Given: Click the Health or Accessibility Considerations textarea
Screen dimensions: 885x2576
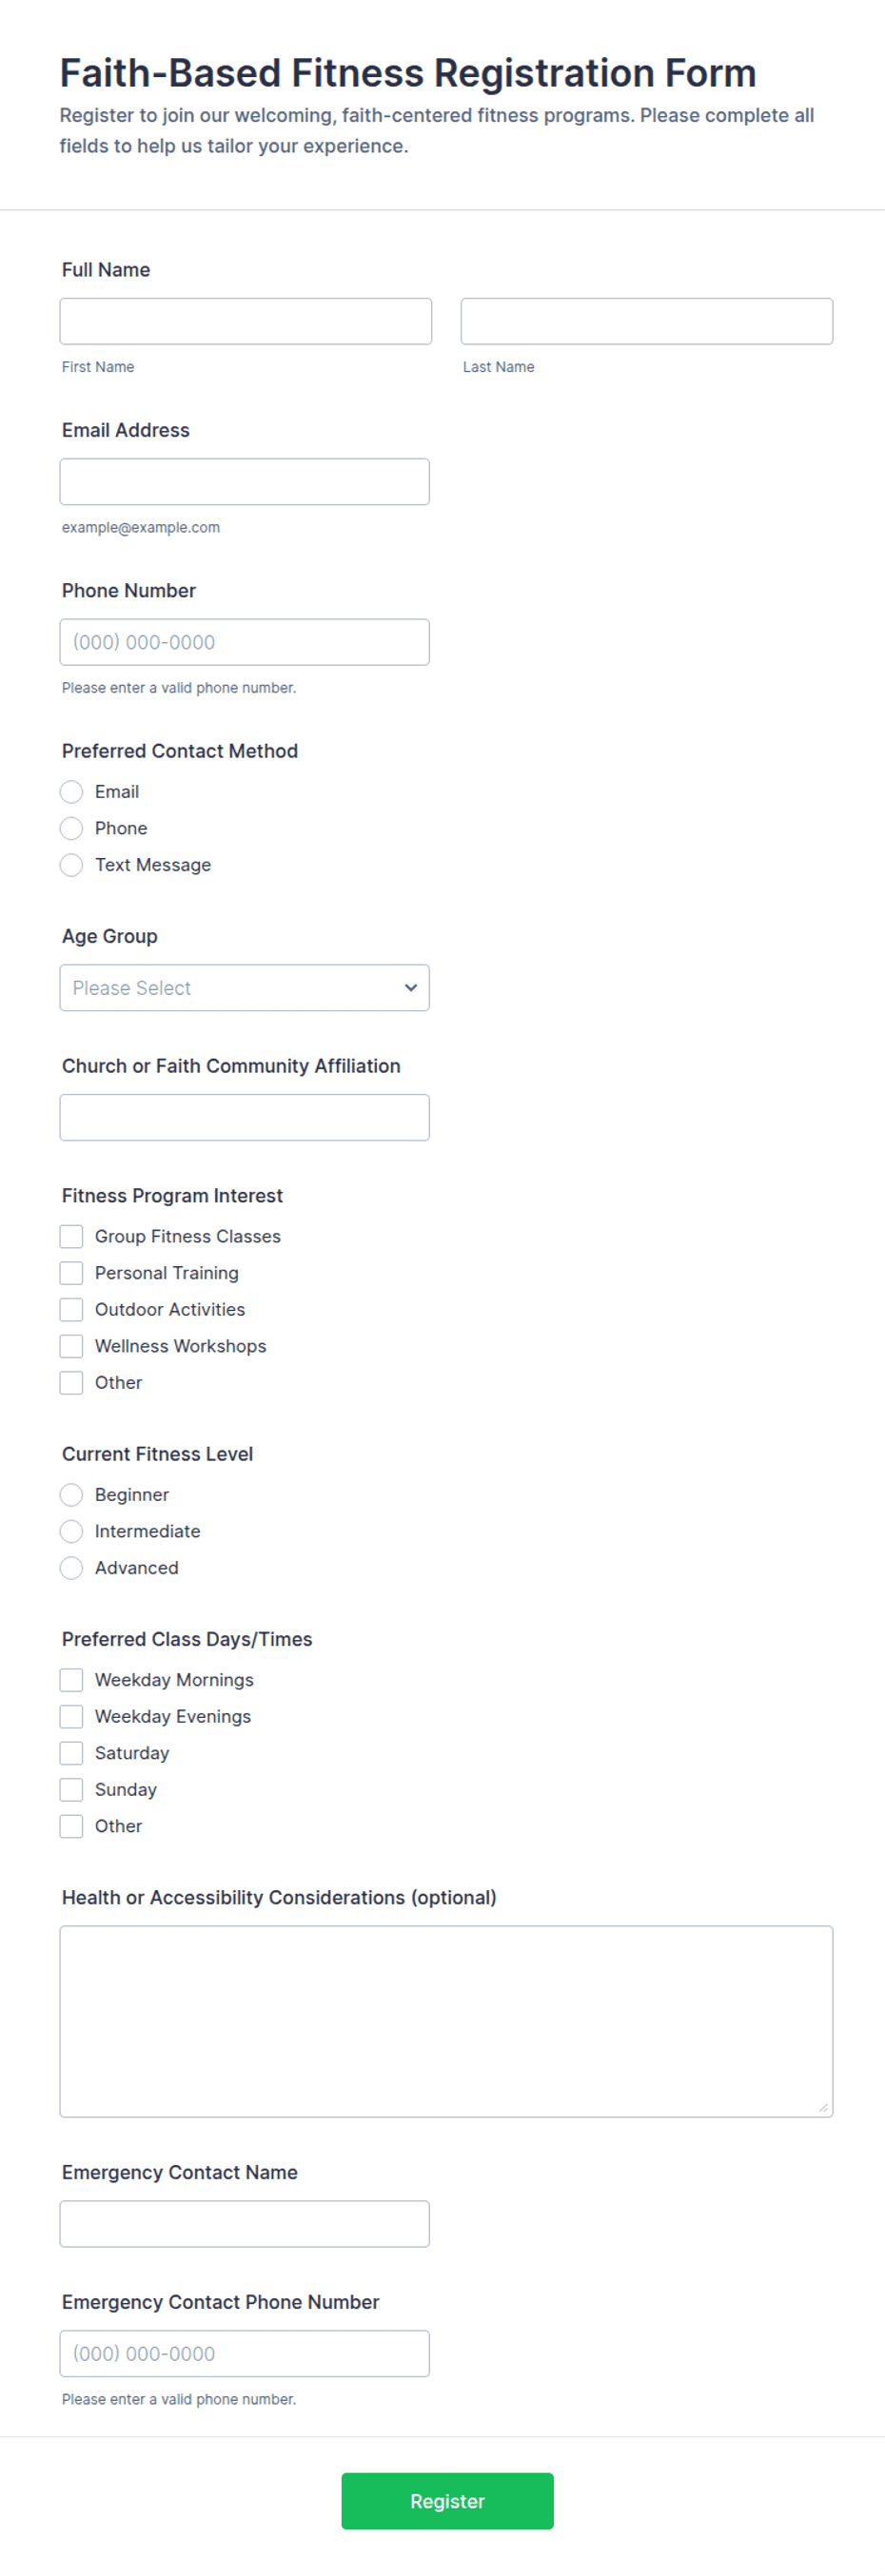Looking at the screenshot, I should point(446,2022).
